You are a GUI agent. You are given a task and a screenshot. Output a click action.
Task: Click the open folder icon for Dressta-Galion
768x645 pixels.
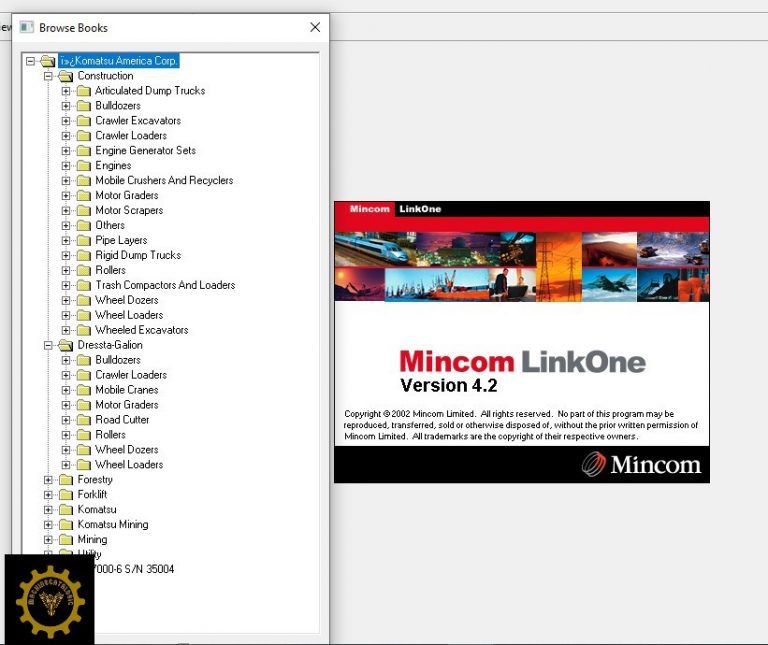click(x=66, y=345)
